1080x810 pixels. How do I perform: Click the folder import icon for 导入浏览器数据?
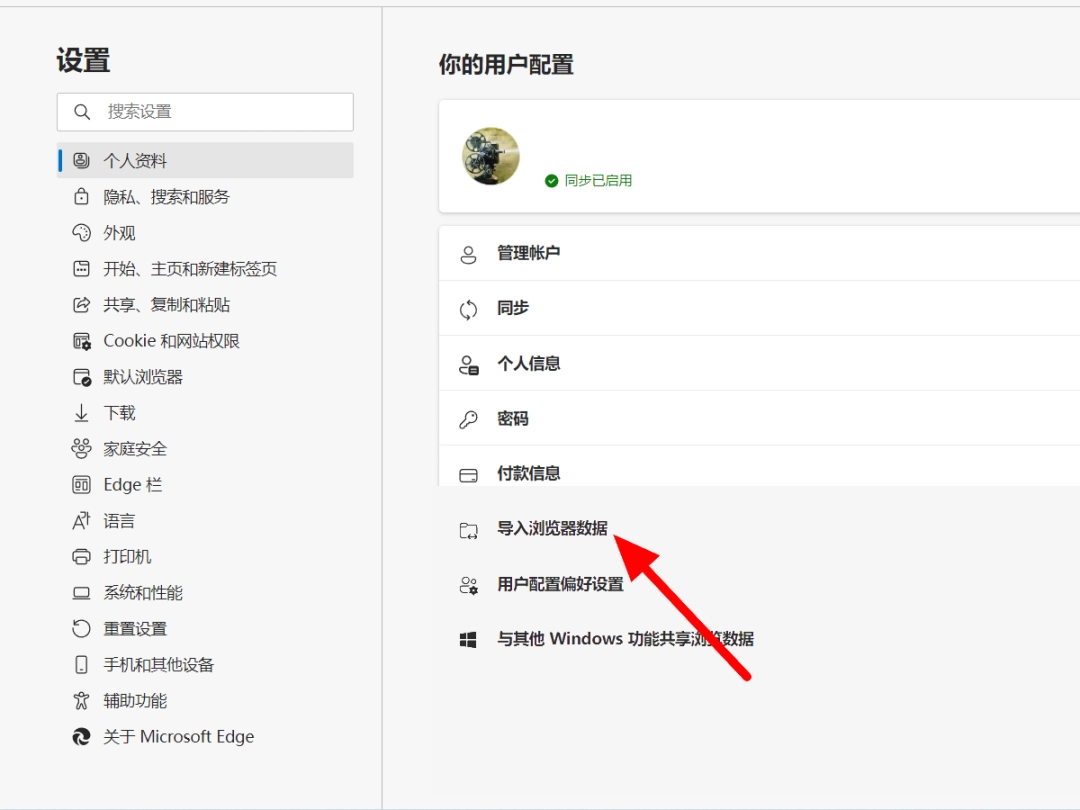tap(468, 530)
